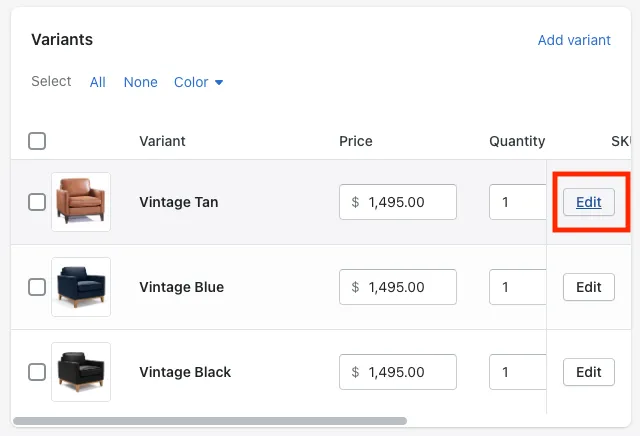The height and width of the screenshot is (436, 640).
Task: Edit the Vintage Tan variant
Action: tap(589, 202)
